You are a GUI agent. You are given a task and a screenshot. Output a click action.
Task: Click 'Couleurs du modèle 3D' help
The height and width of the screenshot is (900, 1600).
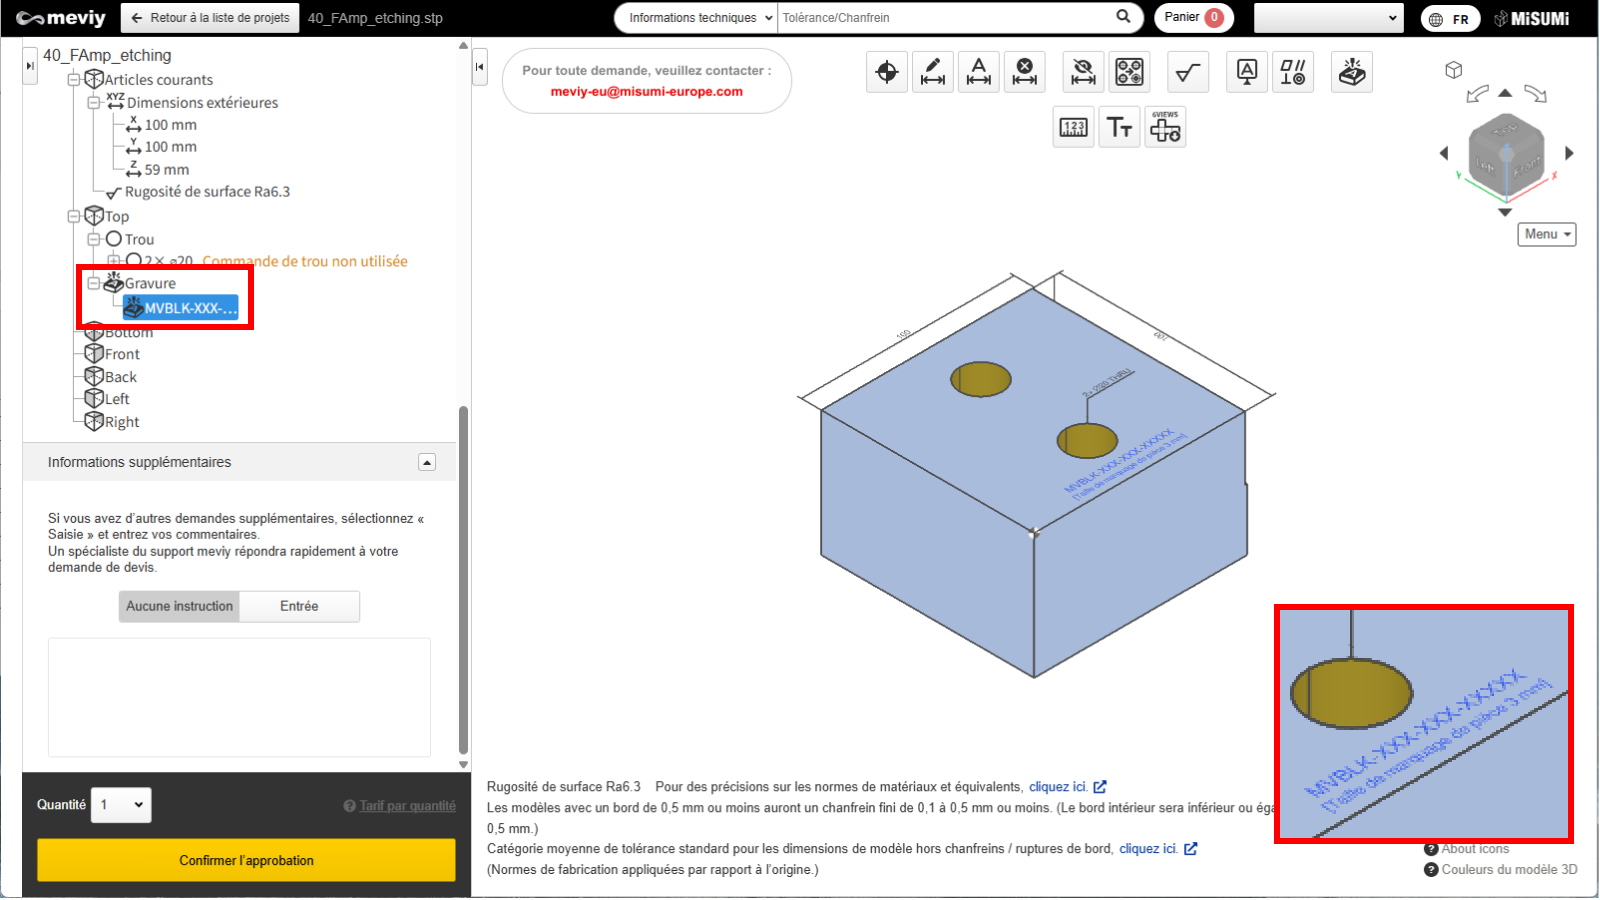1508,870
